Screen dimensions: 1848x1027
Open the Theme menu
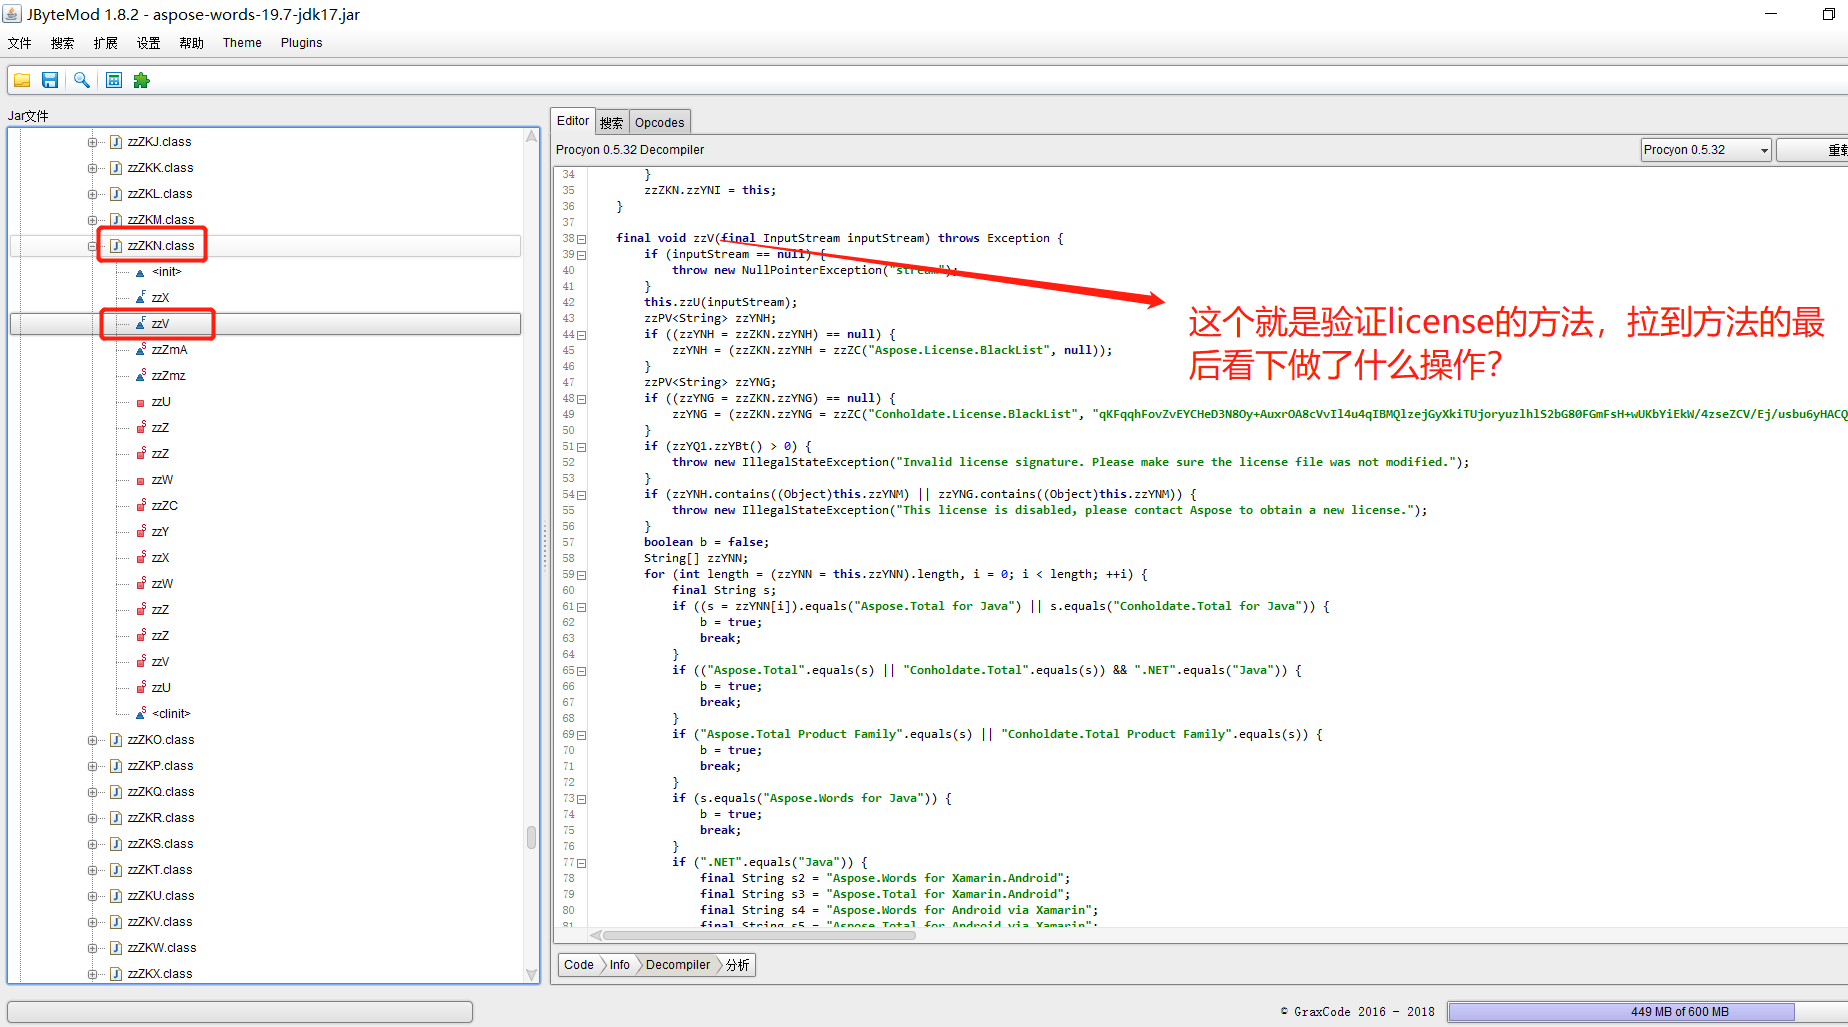click(x=242, y=43)
